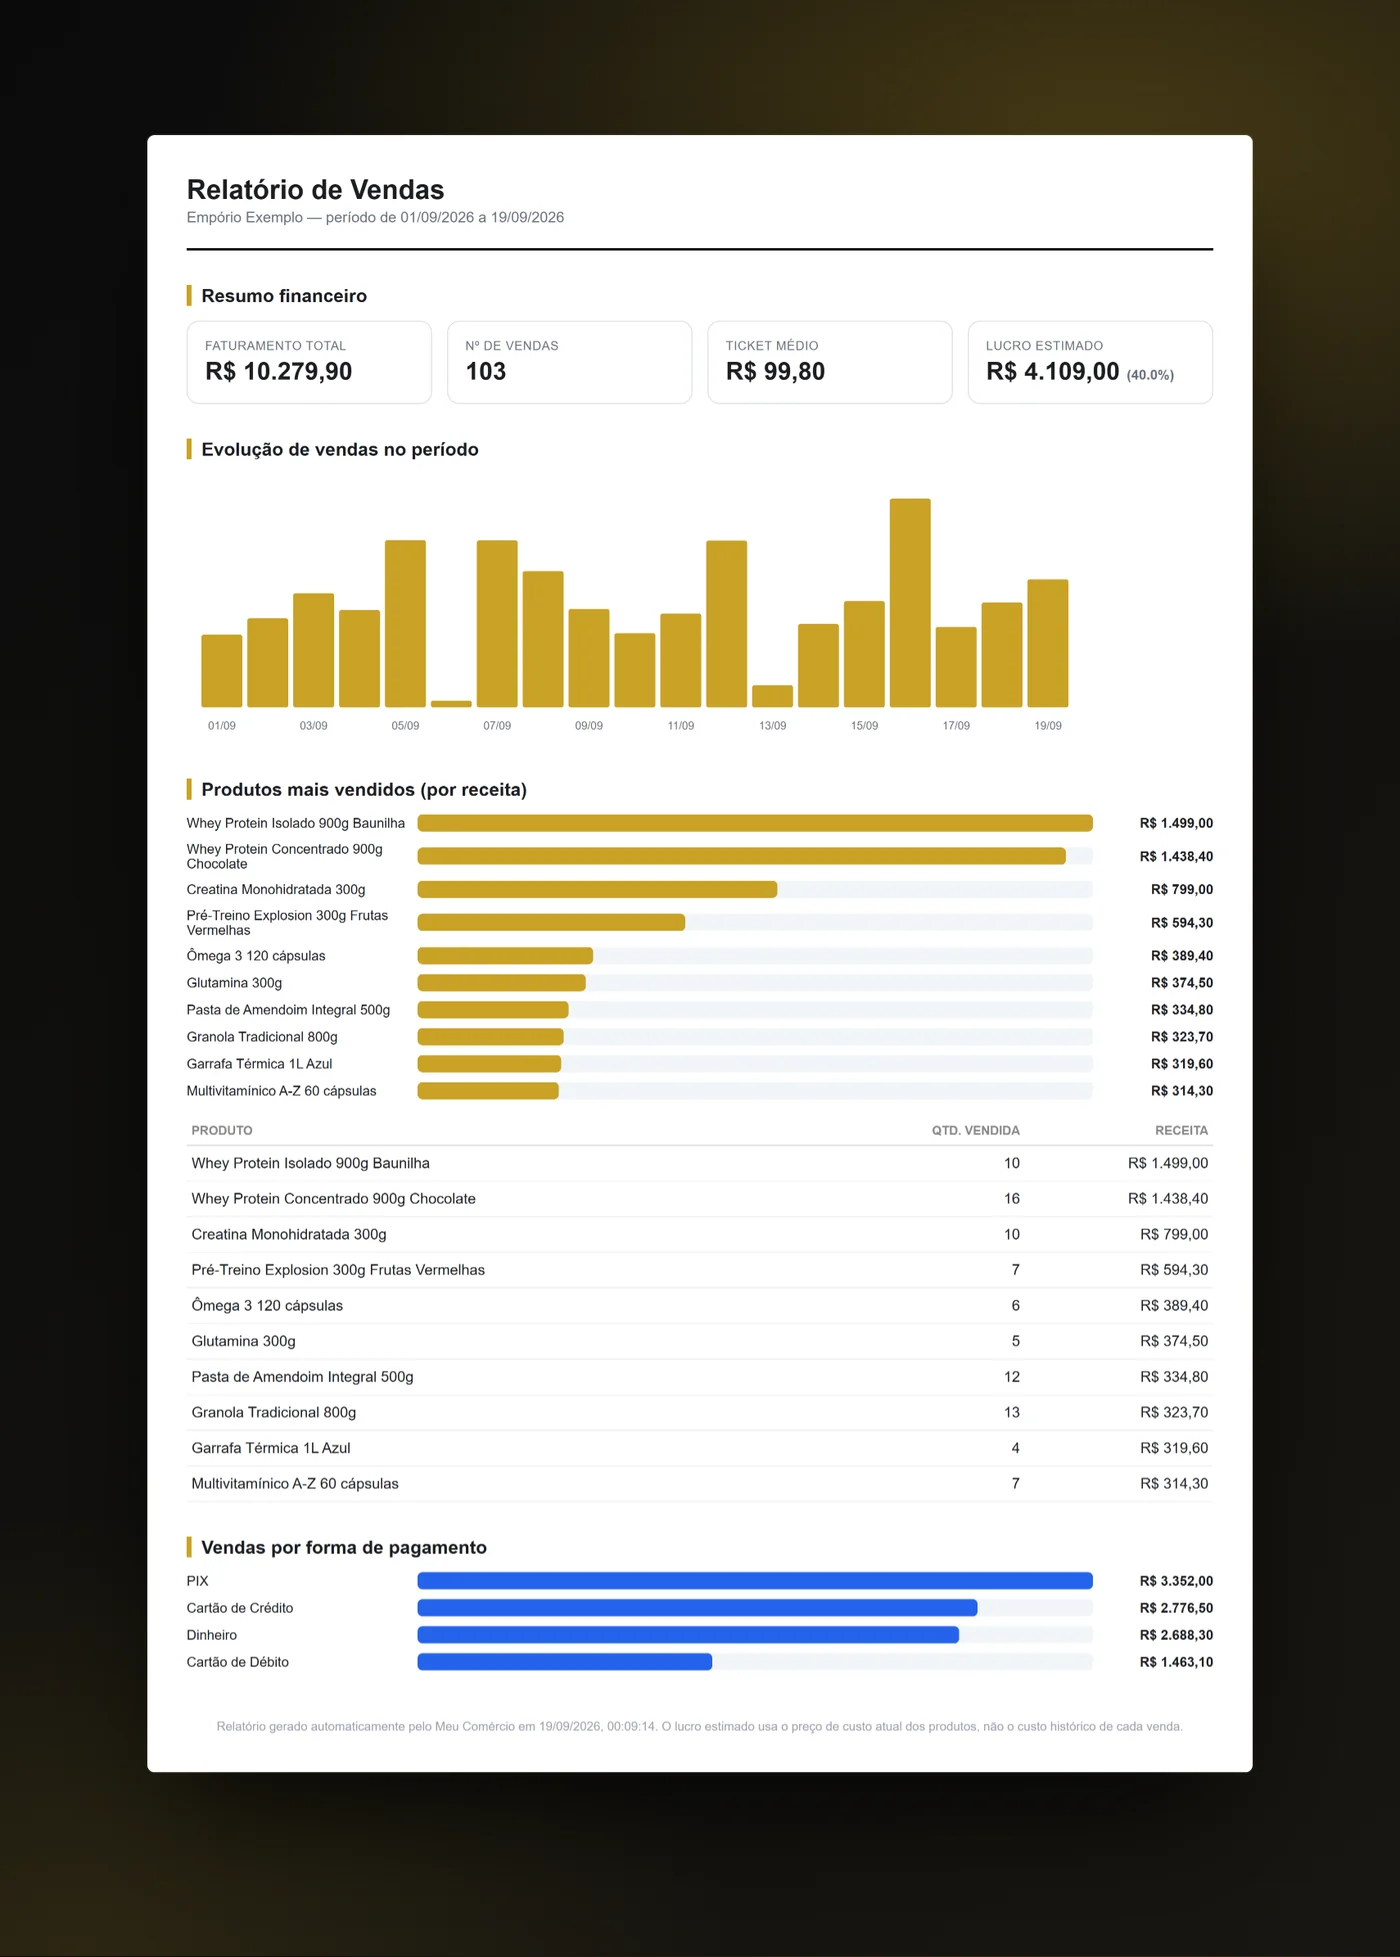Click the Whey Protein Isolado bar in the products chart
1400x1957 pixels.
pos(755,823)
